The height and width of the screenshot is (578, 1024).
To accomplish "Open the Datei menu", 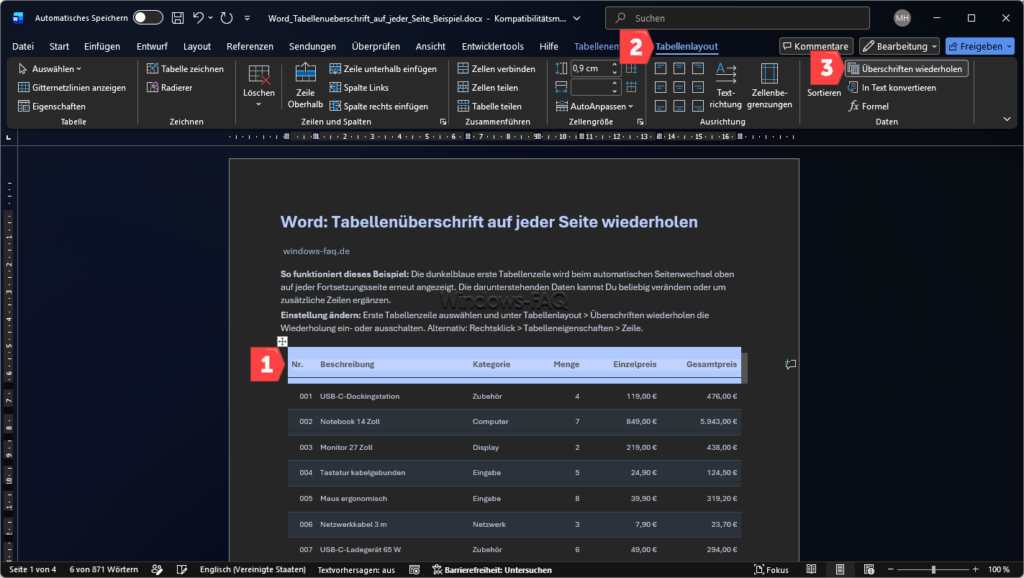I will tap(23, 46).
